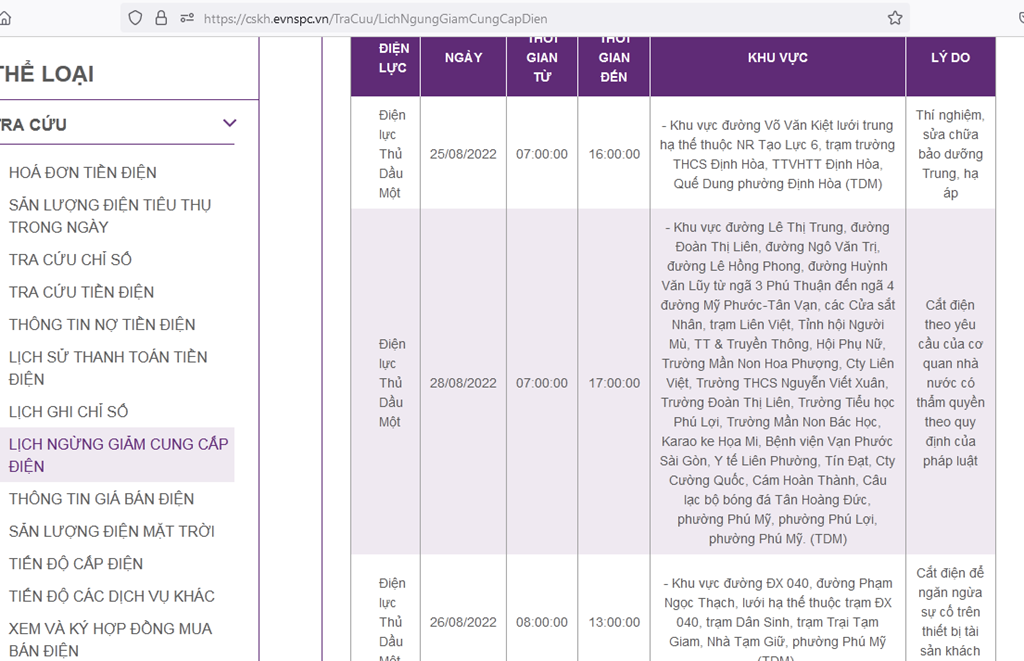This screenshot has height=661, width=1024.
Task: Click the end time 16:00:00 cell
Action: click(x=614, y=154)
